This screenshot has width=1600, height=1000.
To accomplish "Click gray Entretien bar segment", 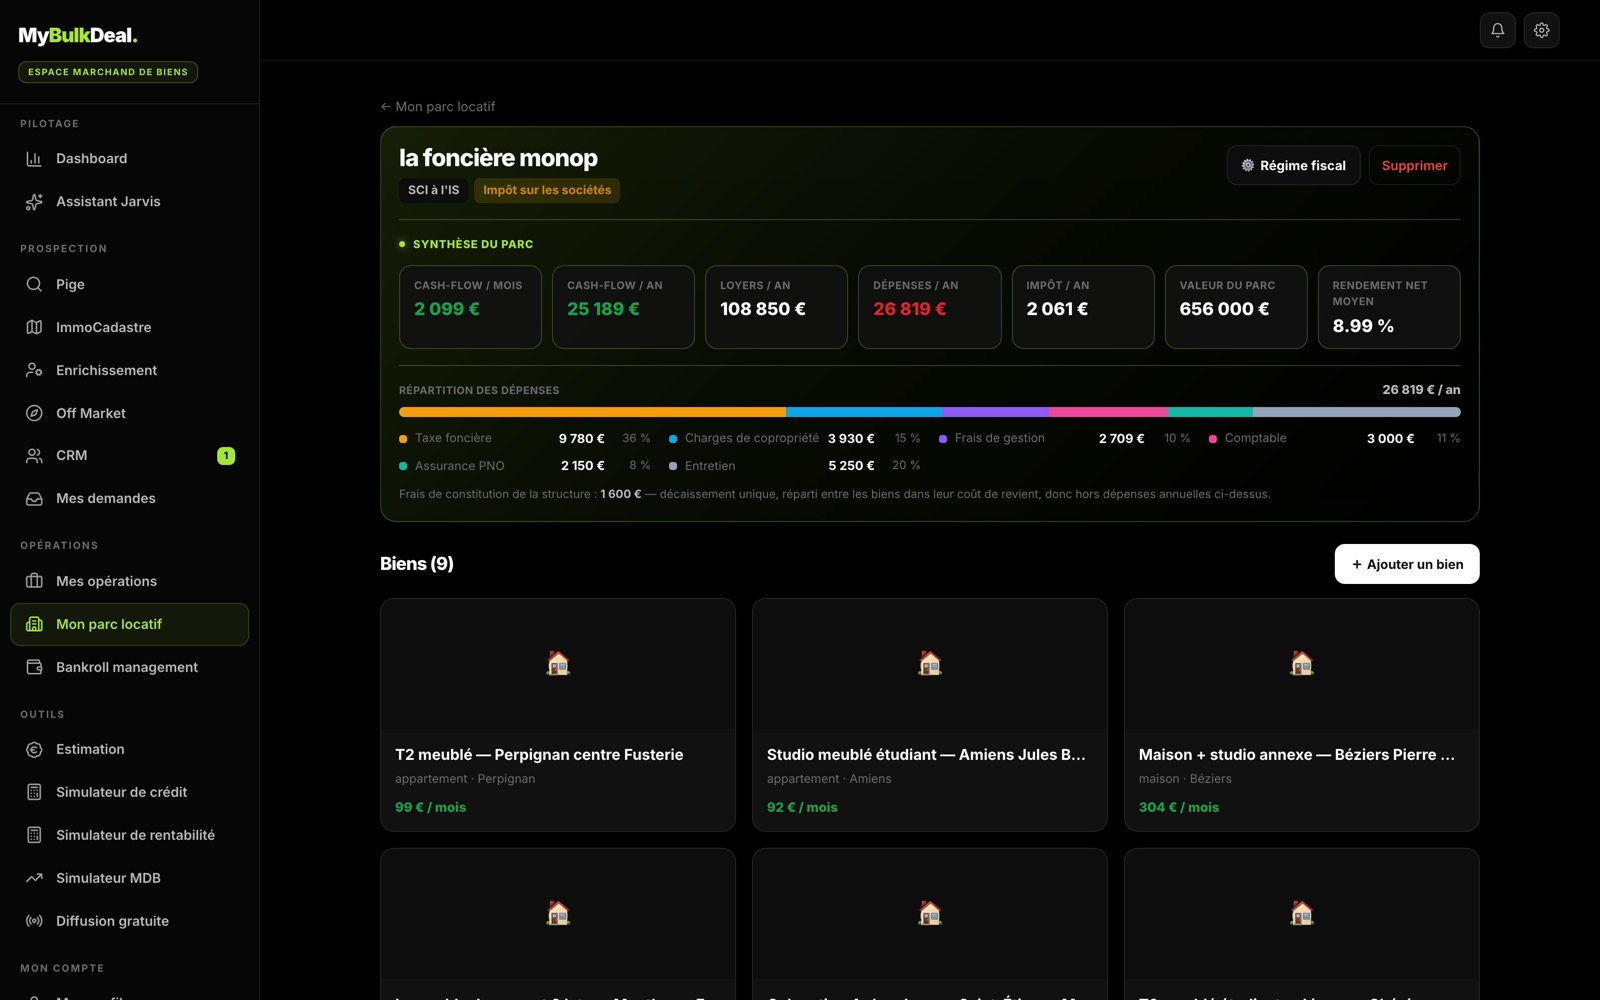I will [1356, 412].
